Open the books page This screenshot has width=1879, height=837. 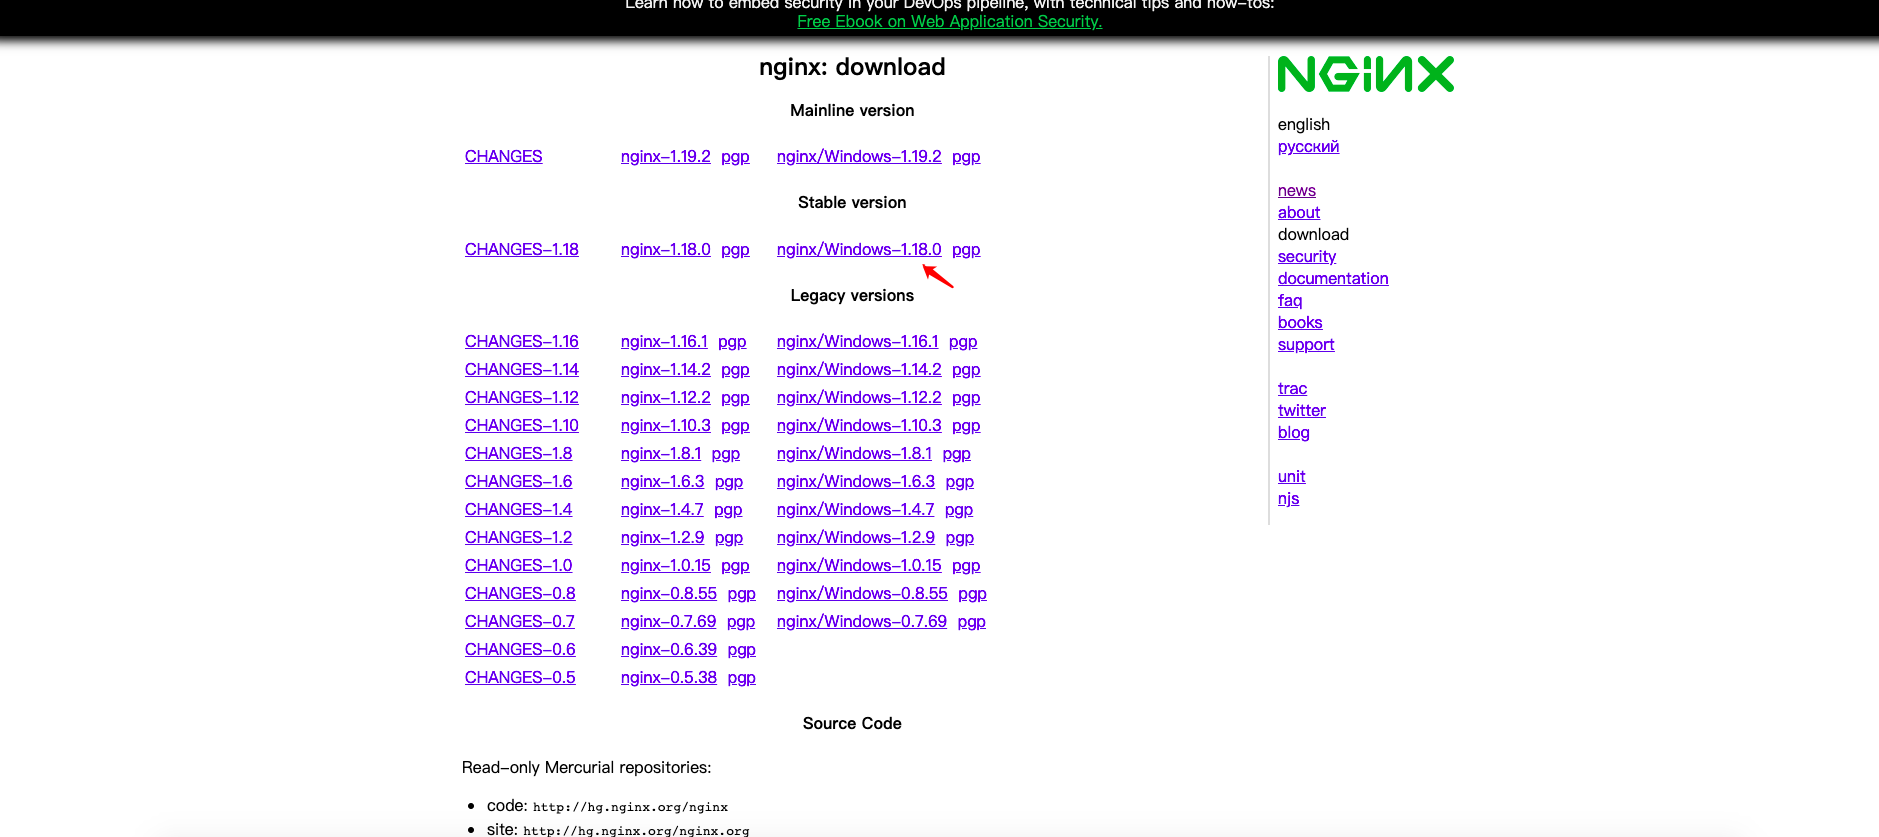[x=1300, y=323]
